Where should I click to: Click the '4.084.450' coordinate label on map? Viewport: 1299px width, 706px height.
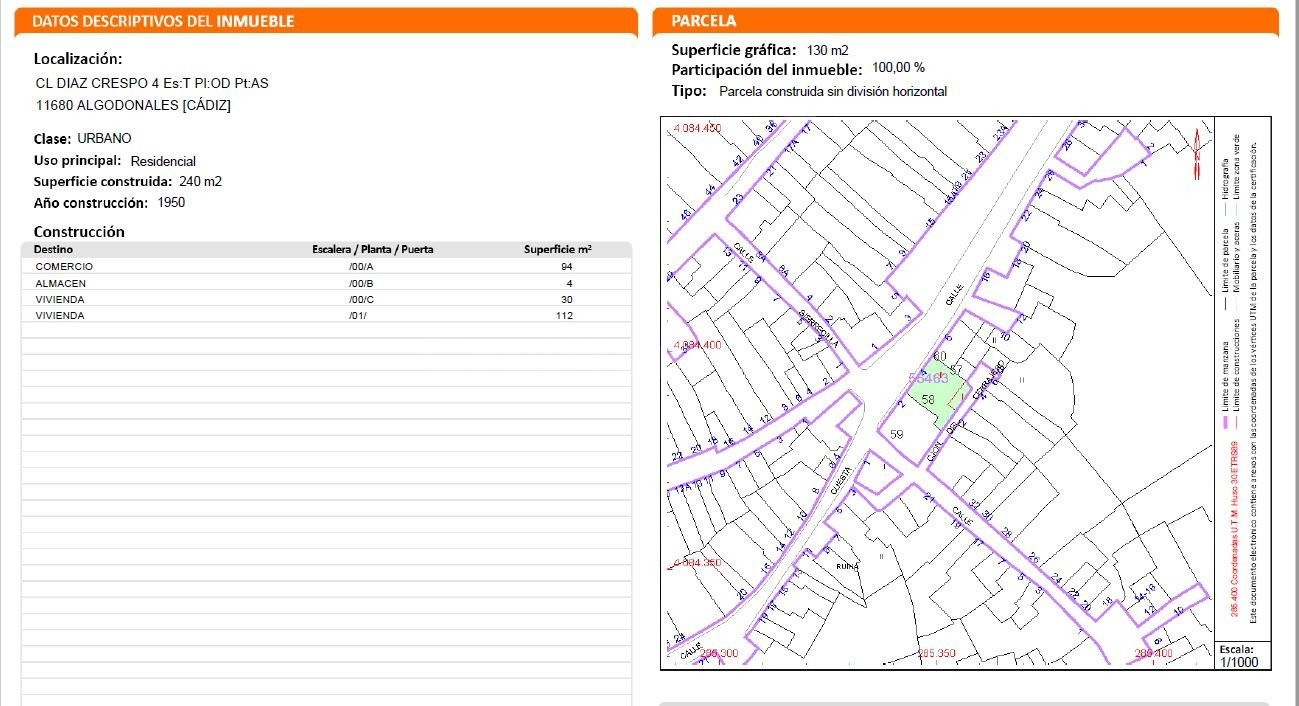[x=696, y=128]
